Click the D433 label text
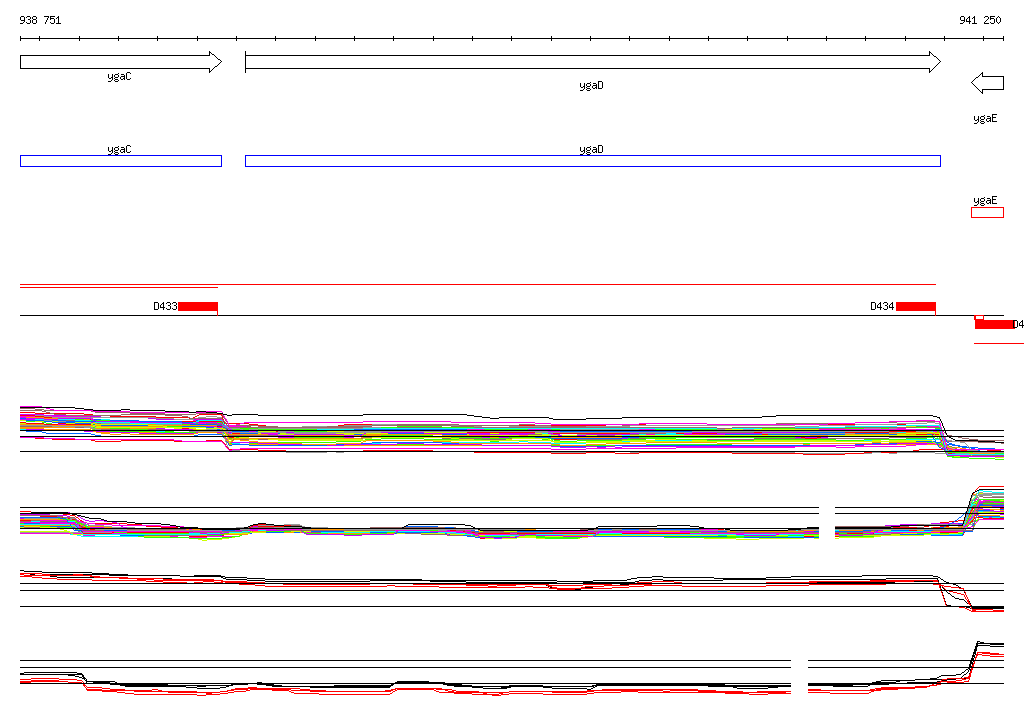Viewport: 1024px width, 714px height. coord(165,306)
